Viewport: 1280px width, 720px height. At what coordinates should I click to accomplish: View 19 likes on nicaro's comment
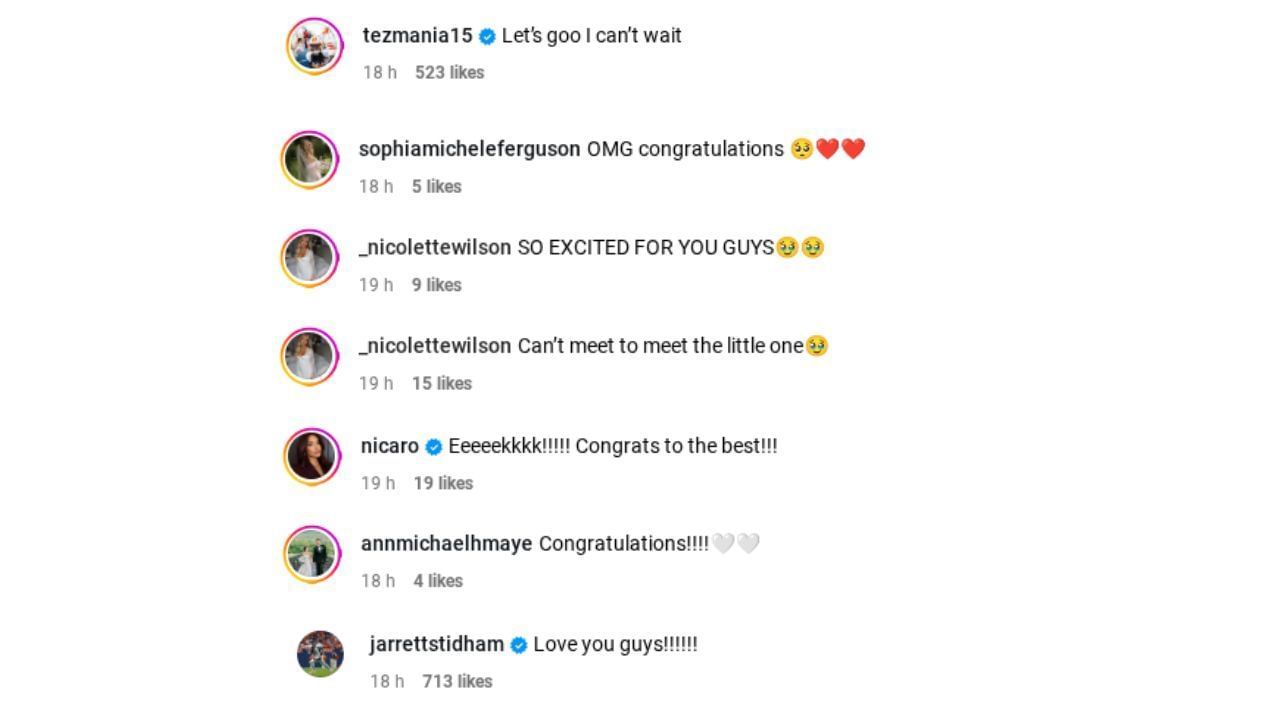pos(443,484)
